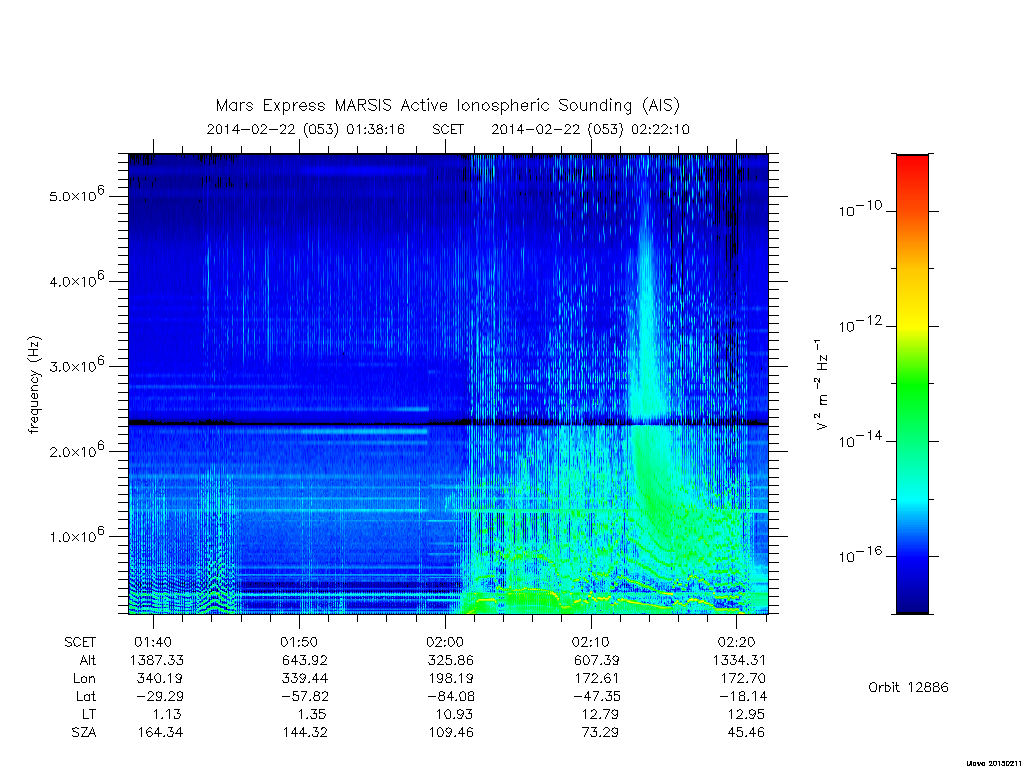The width and height of the screenshot is (1024, 768).
Task: Click the 01:50 SCET time axis label
Action: [299, 642]
